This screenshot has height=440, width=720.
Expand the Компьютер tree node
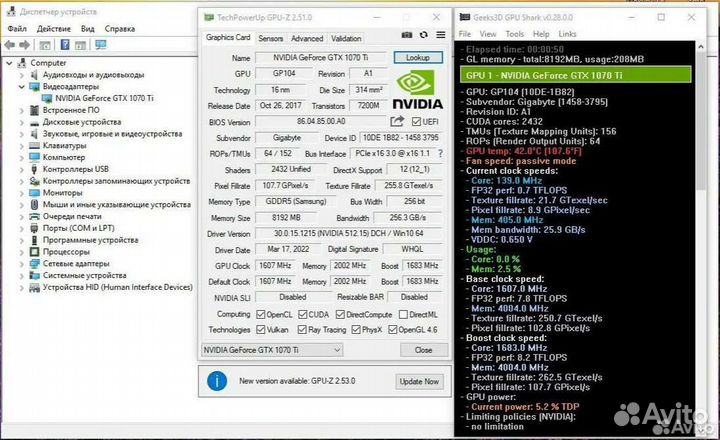[x=22, y=158]
